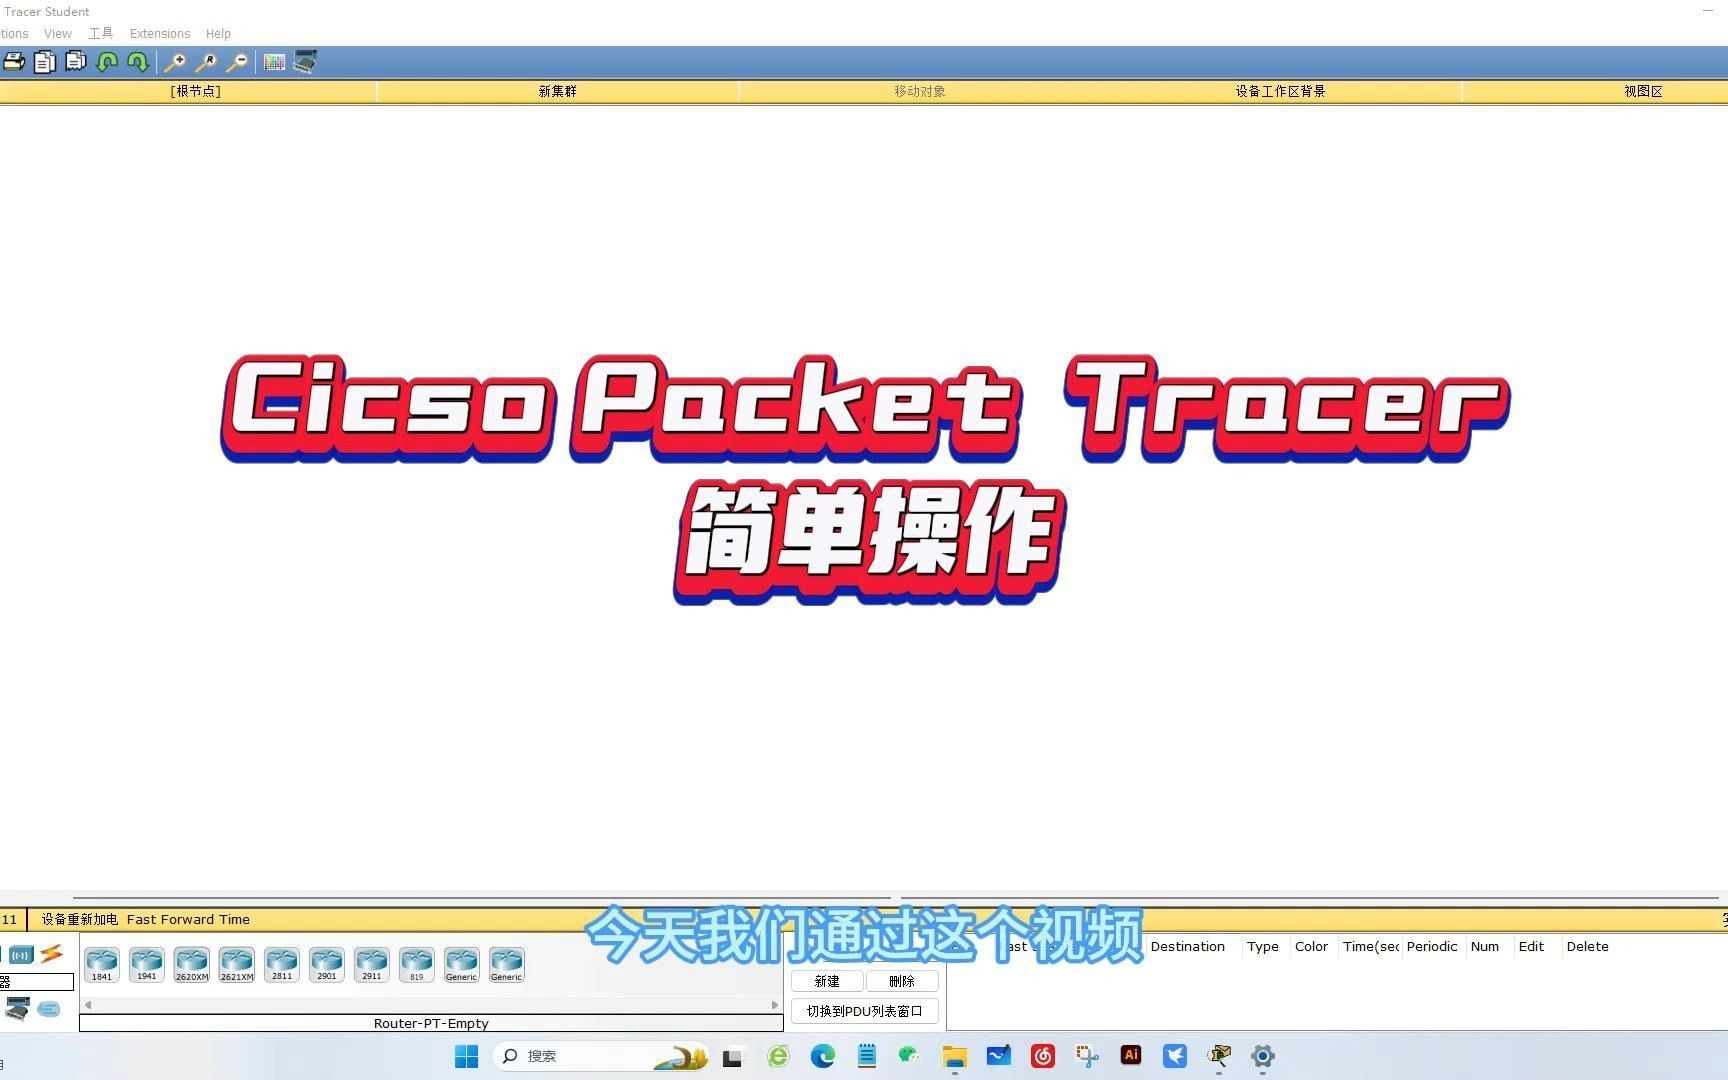Open the Extensions menu
Viewport: 1728px width, 1080px height.
tap(160, 33)
